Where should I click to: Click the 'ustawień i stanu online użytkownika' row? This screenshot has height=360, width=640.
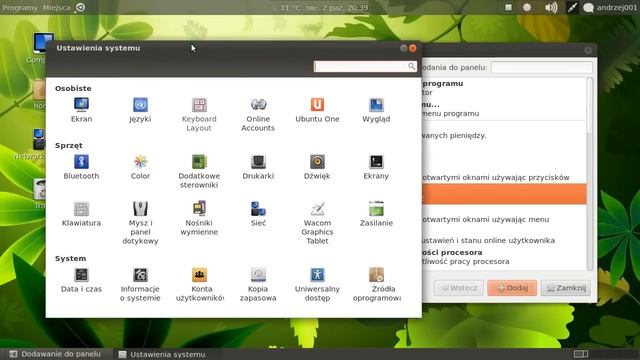pos(504,240)
